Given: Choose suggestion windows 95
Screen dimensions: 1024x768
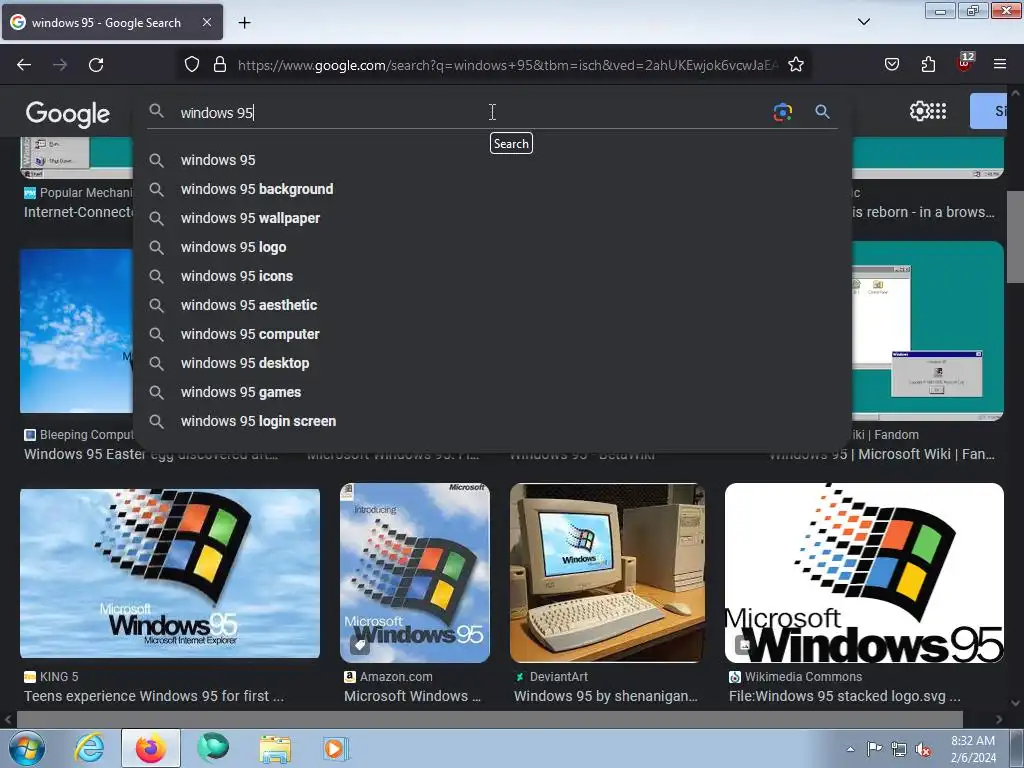Looking at the screenshot, I should click(x=492, y=160).
